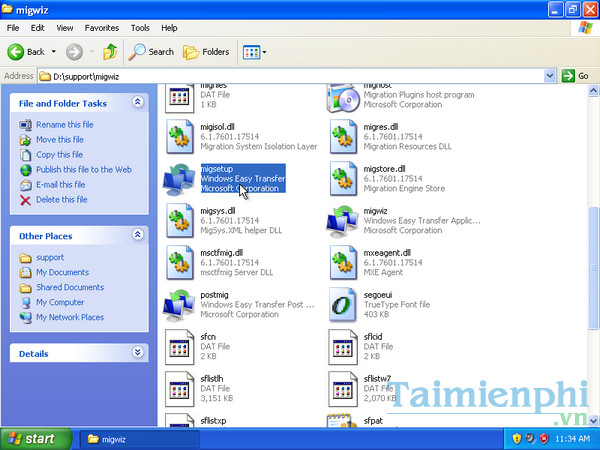Open Search from the toolbar

click(151, 52)
